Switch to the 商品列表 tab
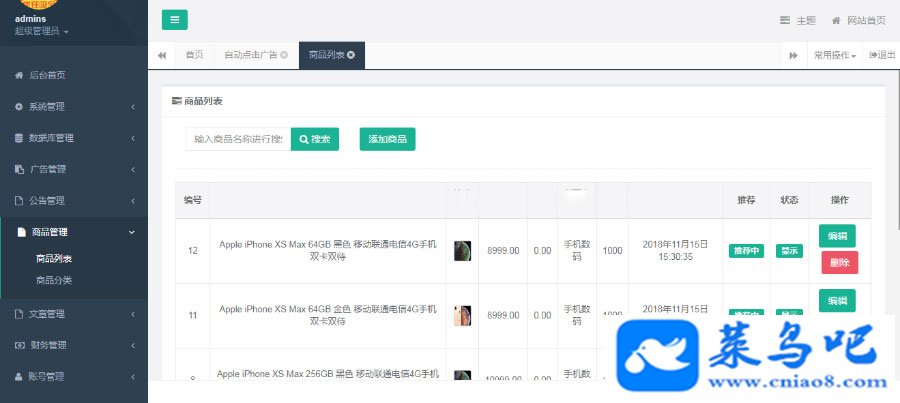 pyautogui.click(x=326, y=55)
